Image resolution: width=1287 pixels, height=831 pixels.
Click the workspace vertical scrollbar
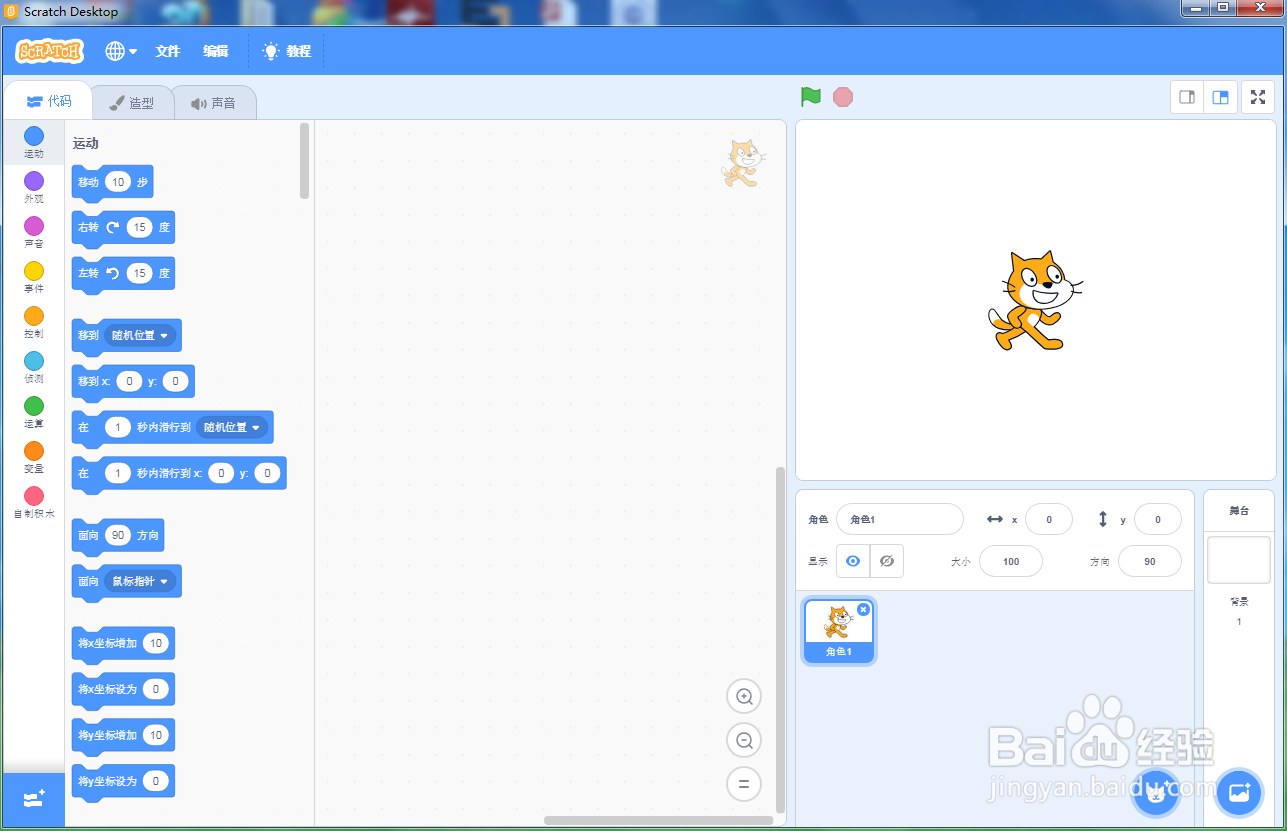781,640
